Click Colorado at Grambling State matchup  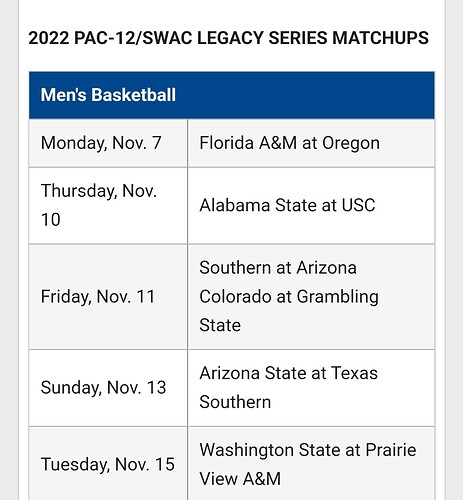click(289, 311)
